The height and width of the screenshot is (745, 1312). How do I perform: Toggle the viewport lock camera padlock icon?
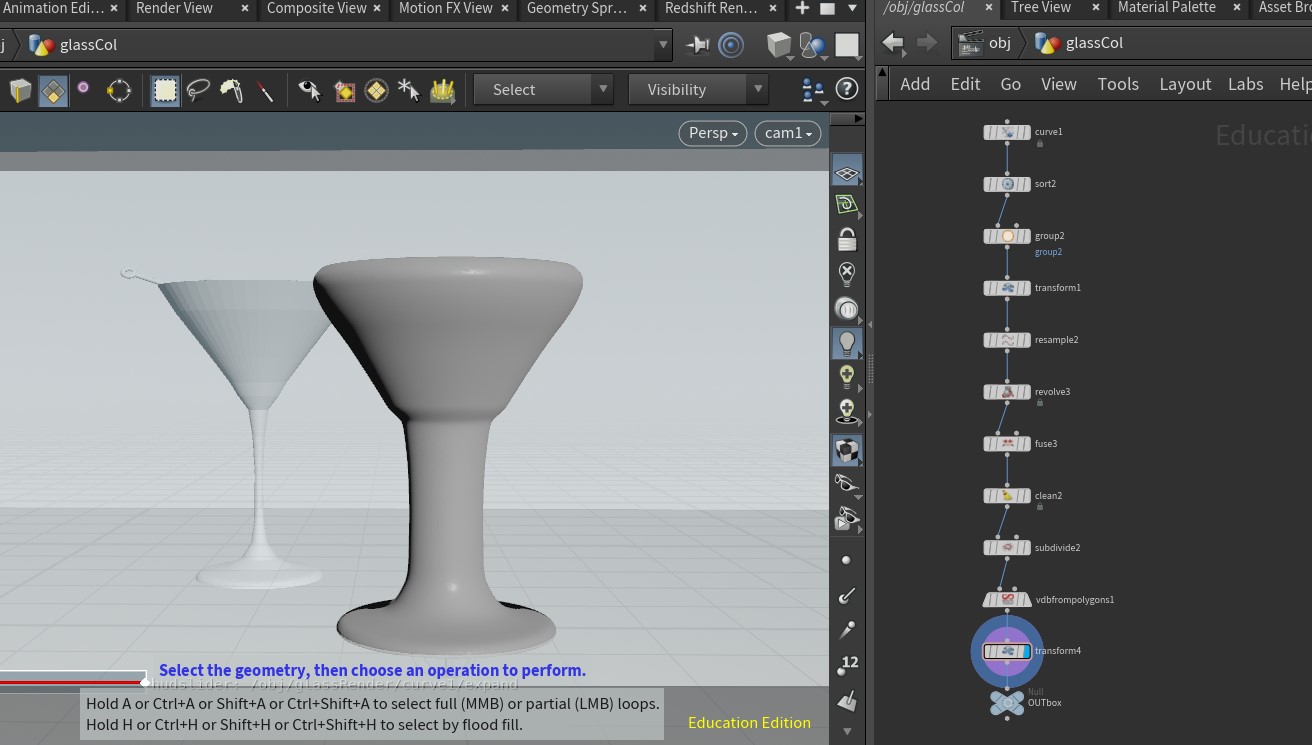(847, 240)
